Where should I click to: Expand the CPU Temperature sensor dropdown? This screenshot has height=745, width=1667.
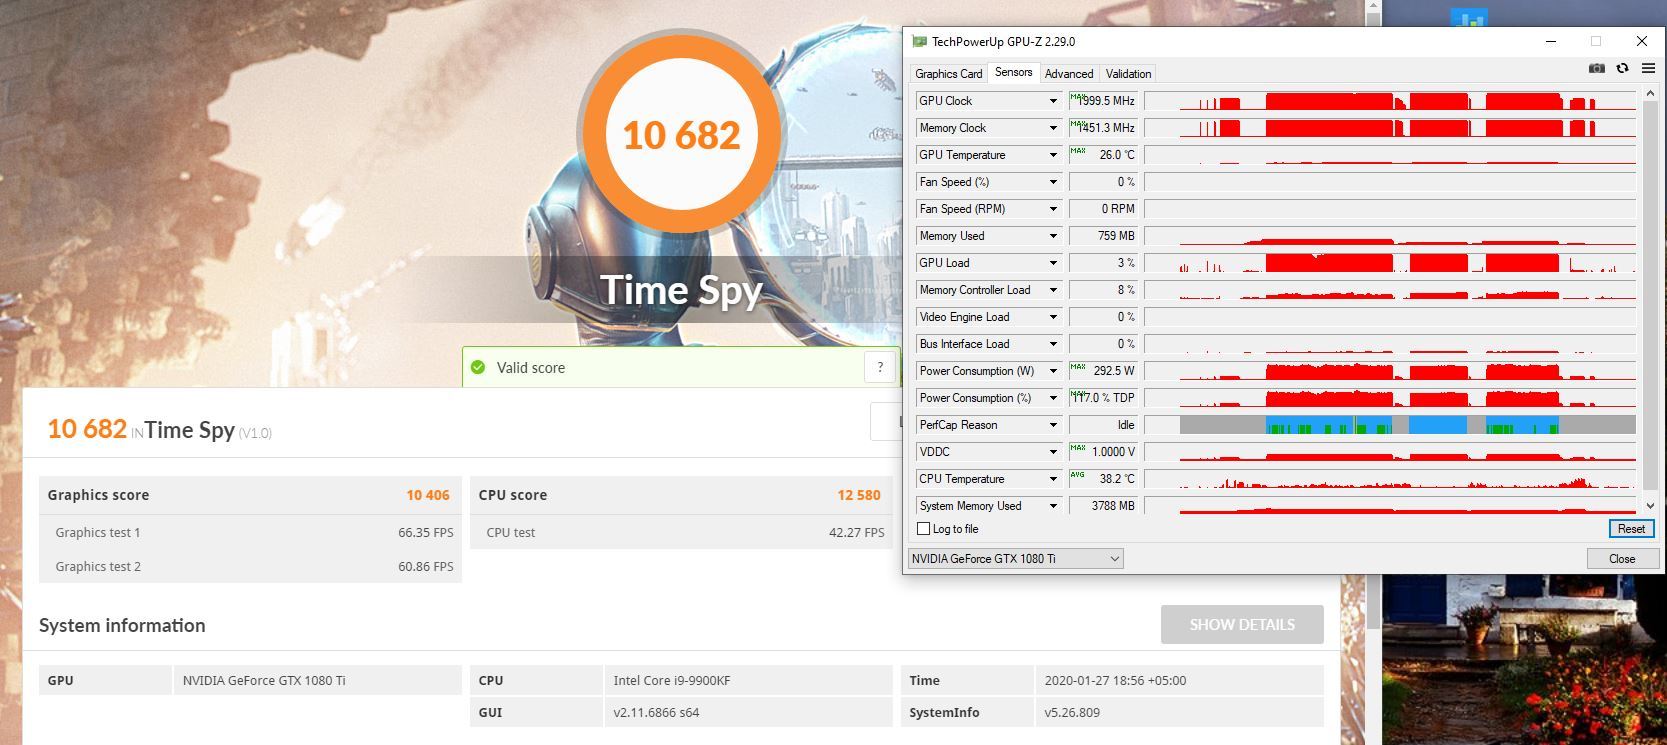click(1053, 479)
